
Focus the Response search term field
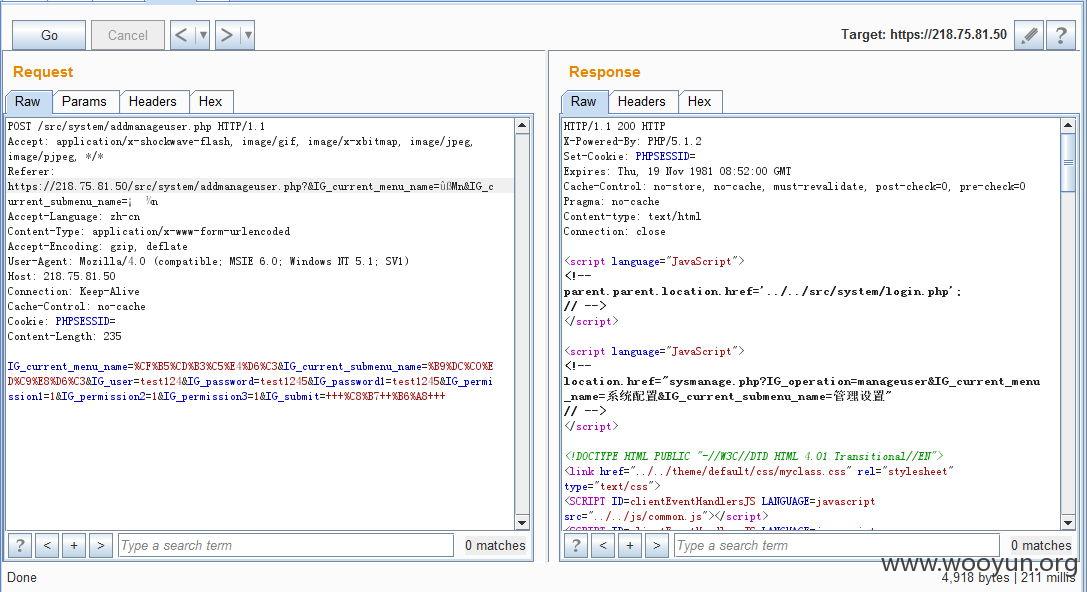click(x=837, y=546)
